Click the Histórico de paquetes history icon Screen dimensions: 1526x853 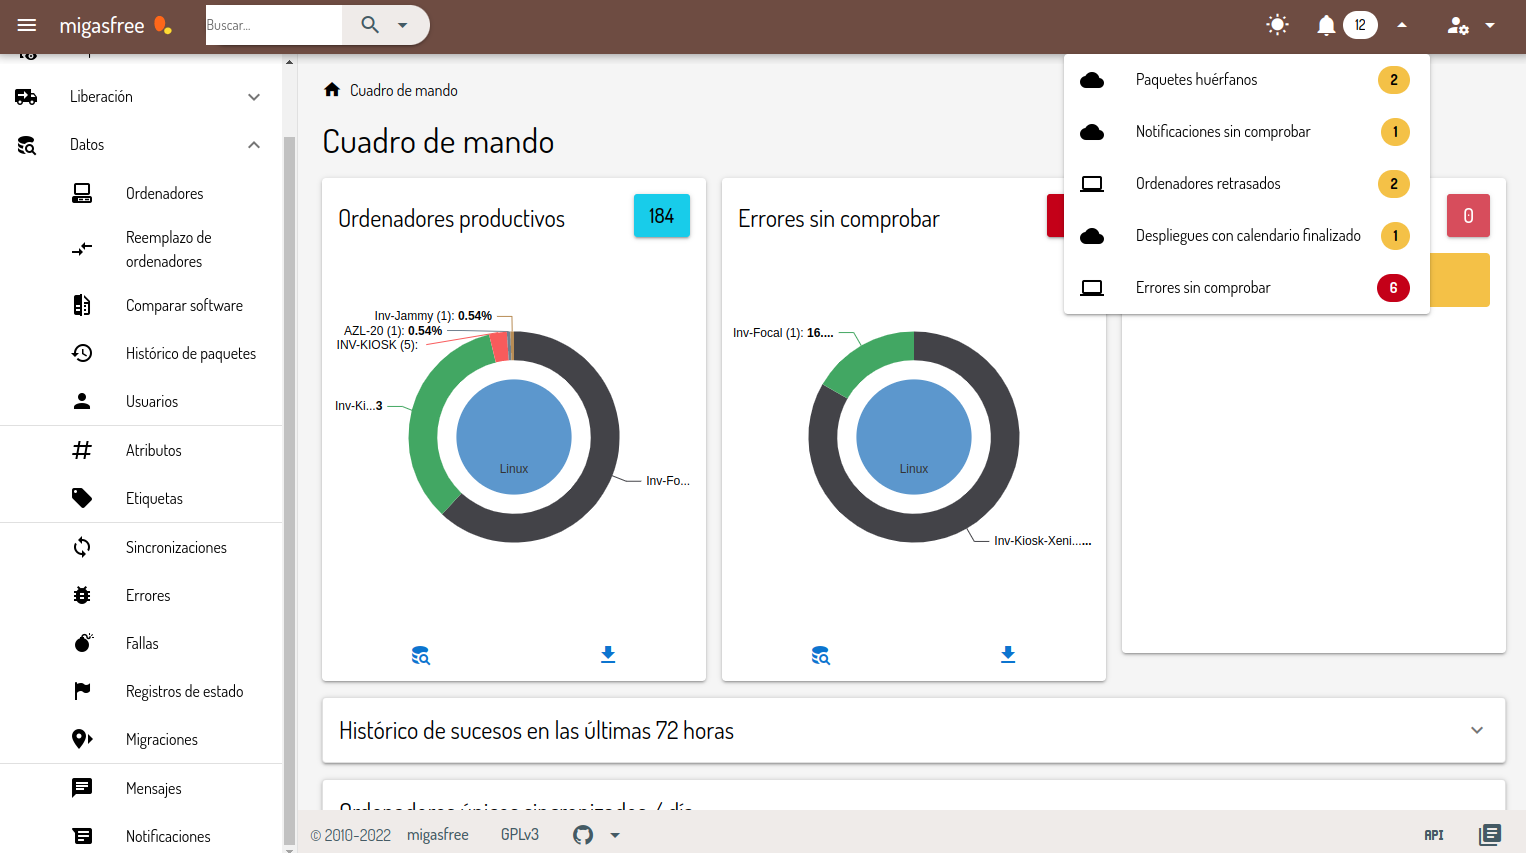[x=82, y=353]
